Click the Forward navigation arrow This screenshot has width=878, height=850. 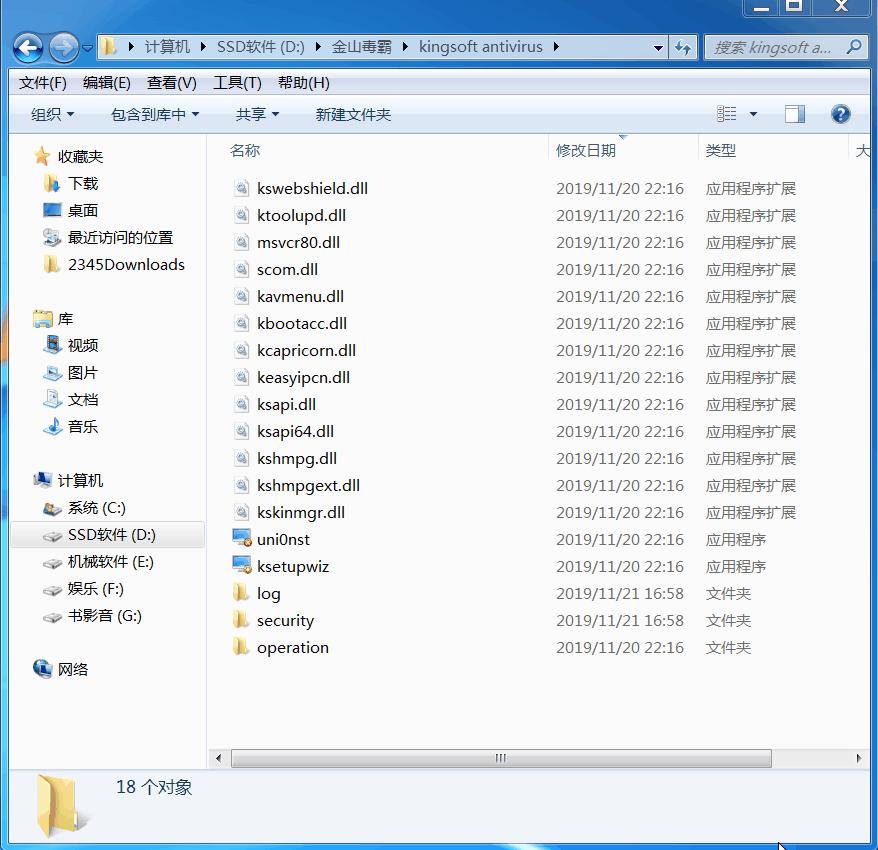pos(63,48)
